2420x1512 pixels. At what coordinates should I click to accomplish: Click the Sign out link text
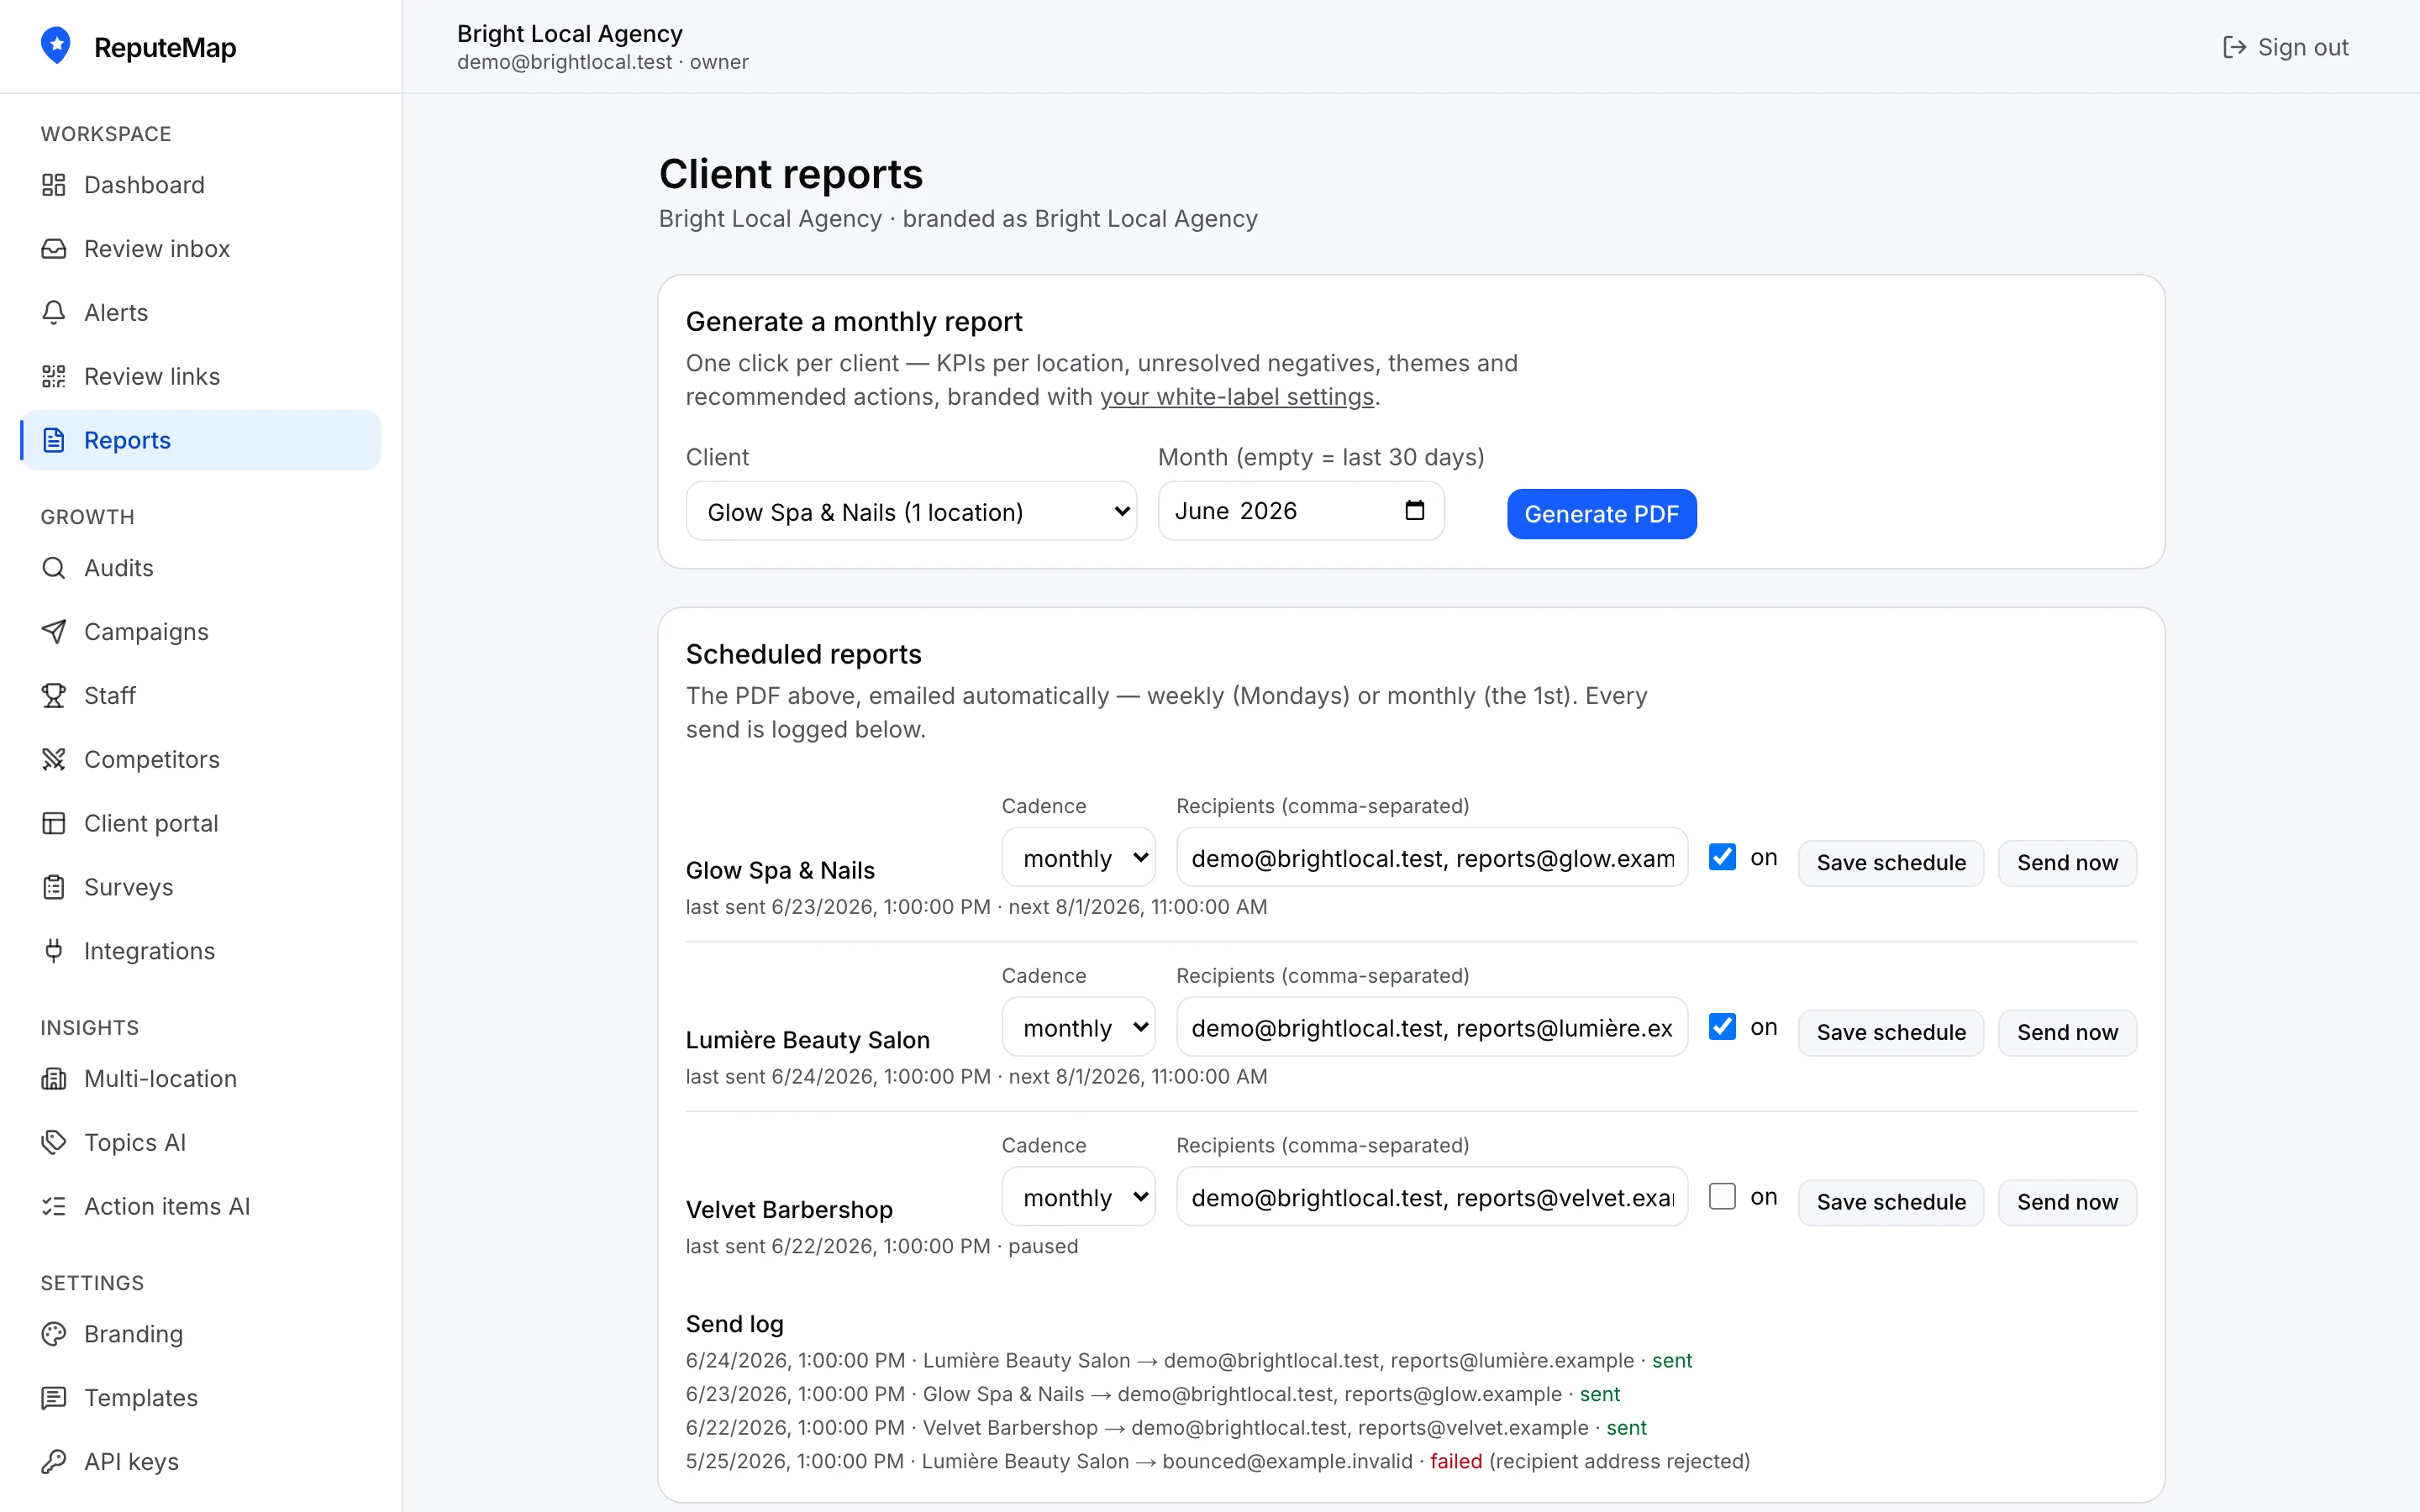(2303, 47)
